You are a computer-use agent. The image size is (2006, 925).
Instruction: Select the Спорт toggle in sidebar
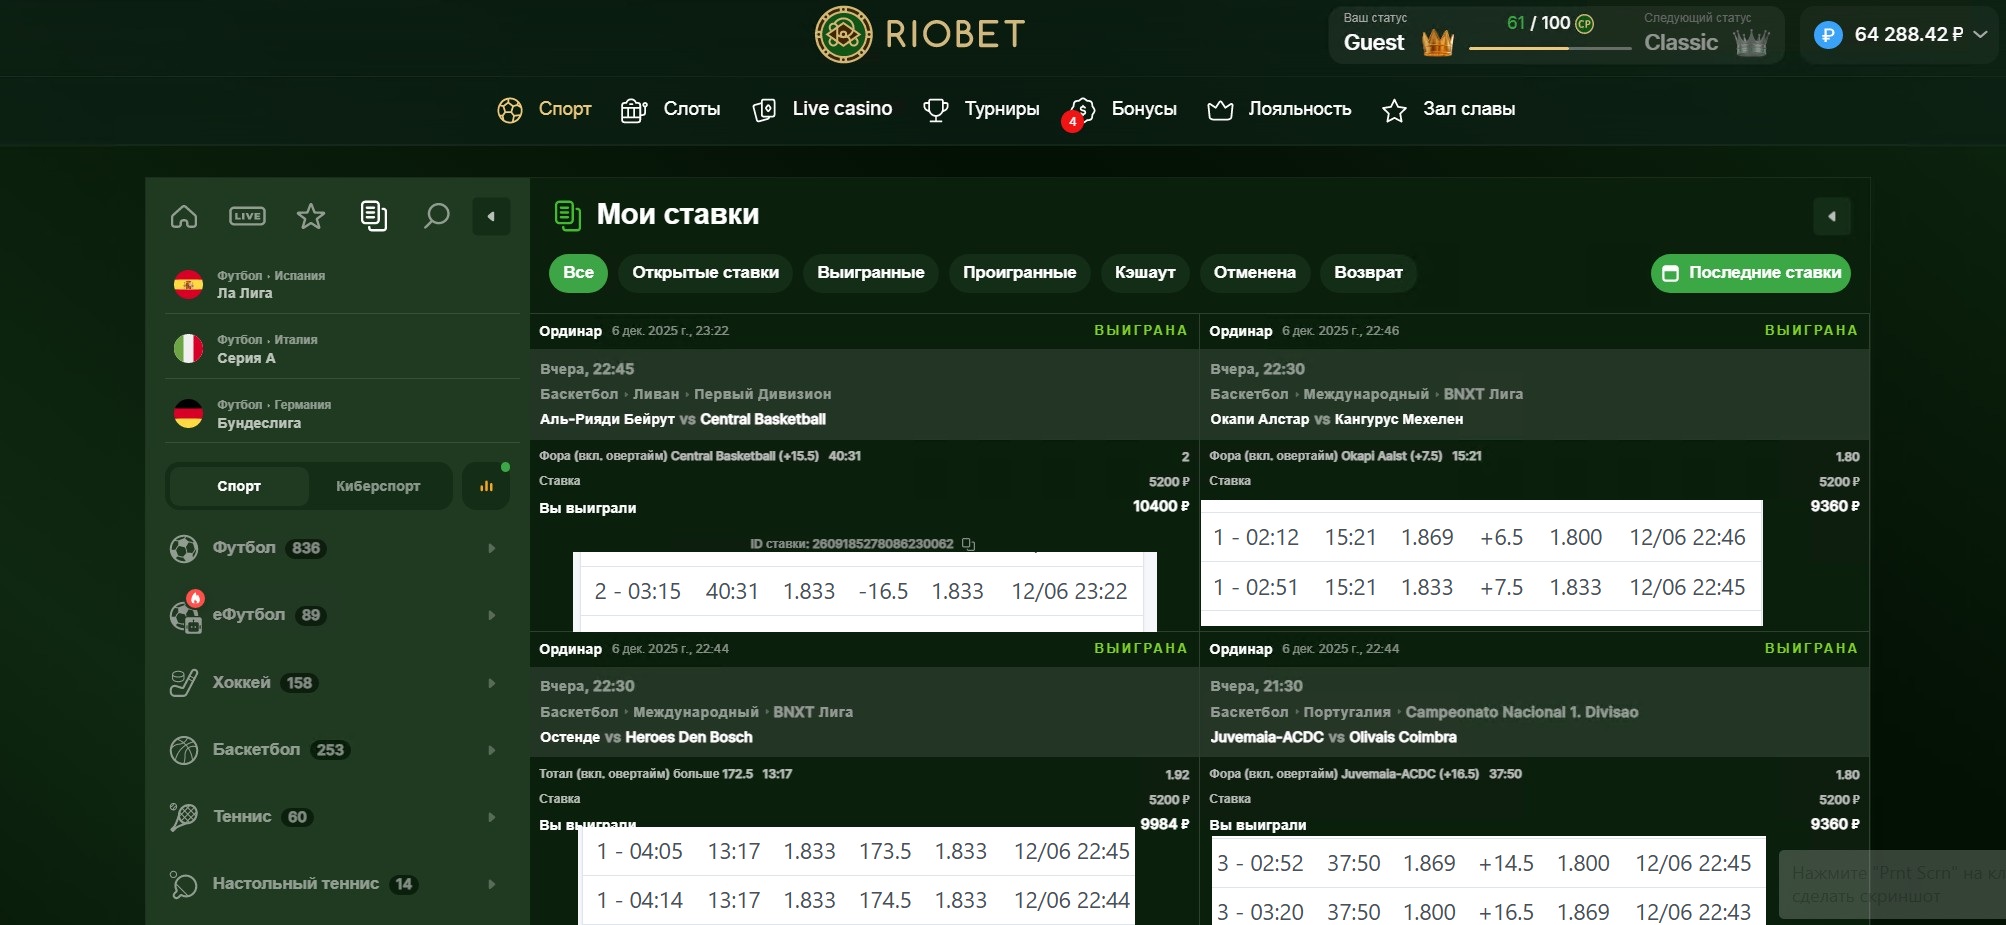coord(239,486)
